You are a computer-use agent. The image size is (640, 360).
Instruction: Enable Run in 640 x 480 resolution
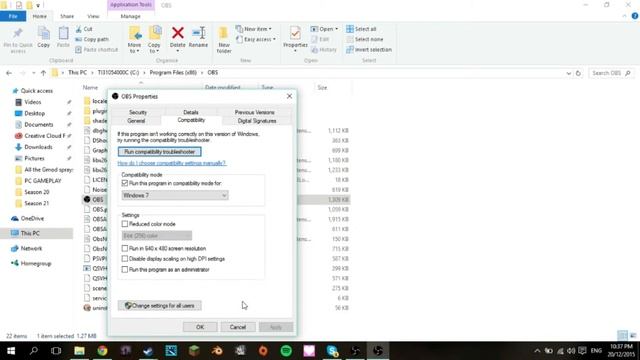(125, 248)
